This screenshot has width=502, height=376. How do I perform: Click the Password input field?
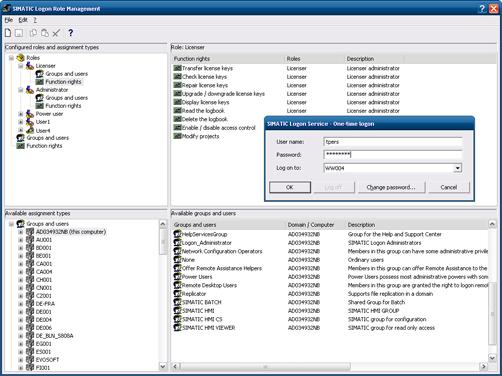pos(393,155)
